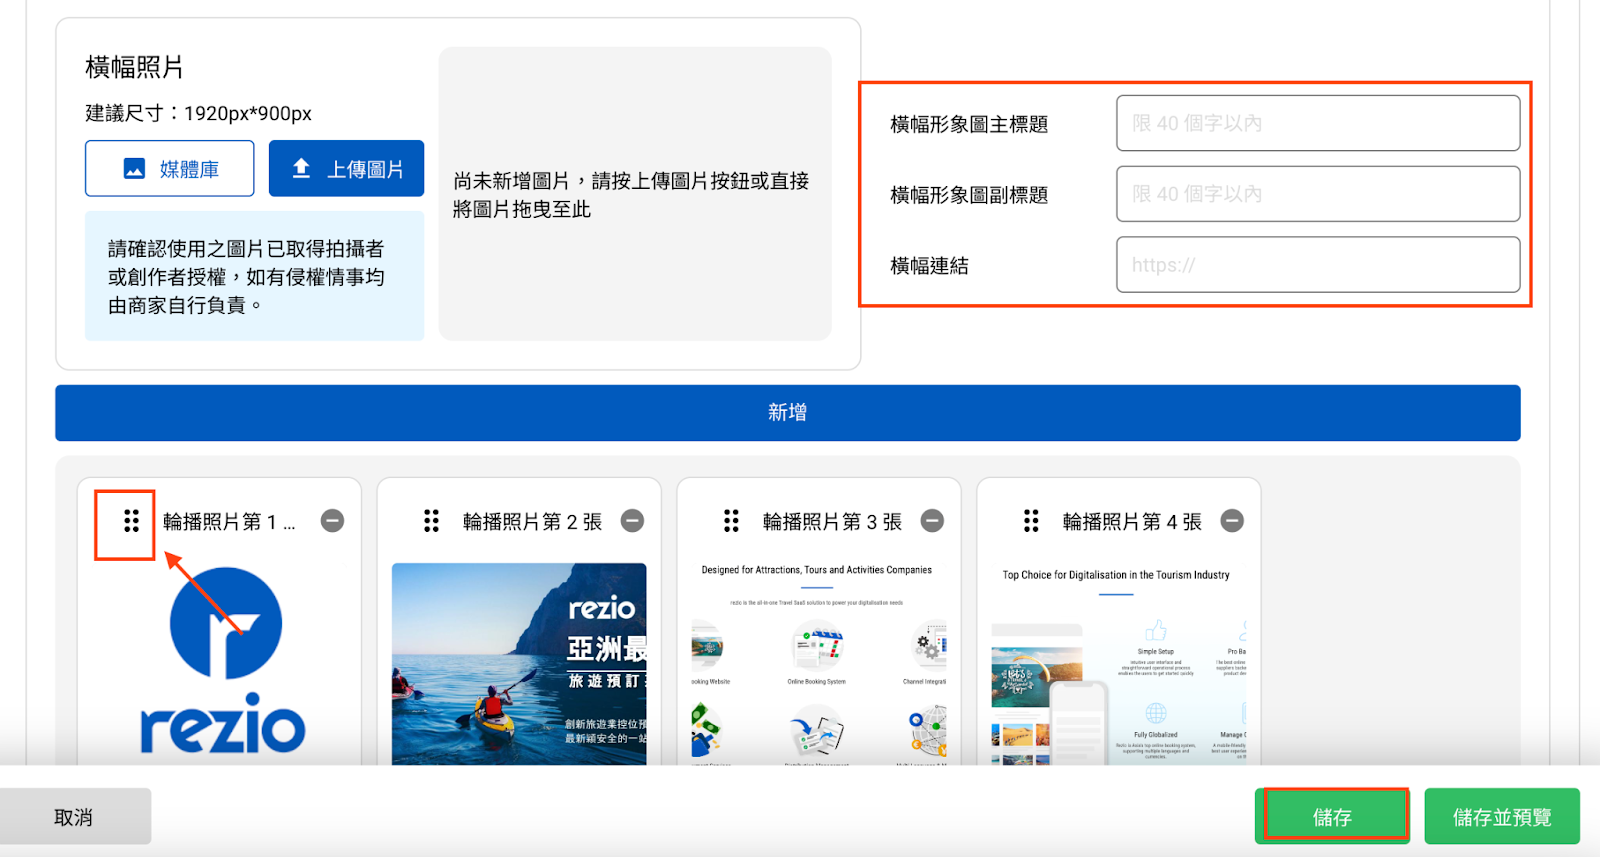This screenshot has height=857, width=1600.
Task: Click the 橫幅連結 https:// input field
Action: coord(1318,265)
